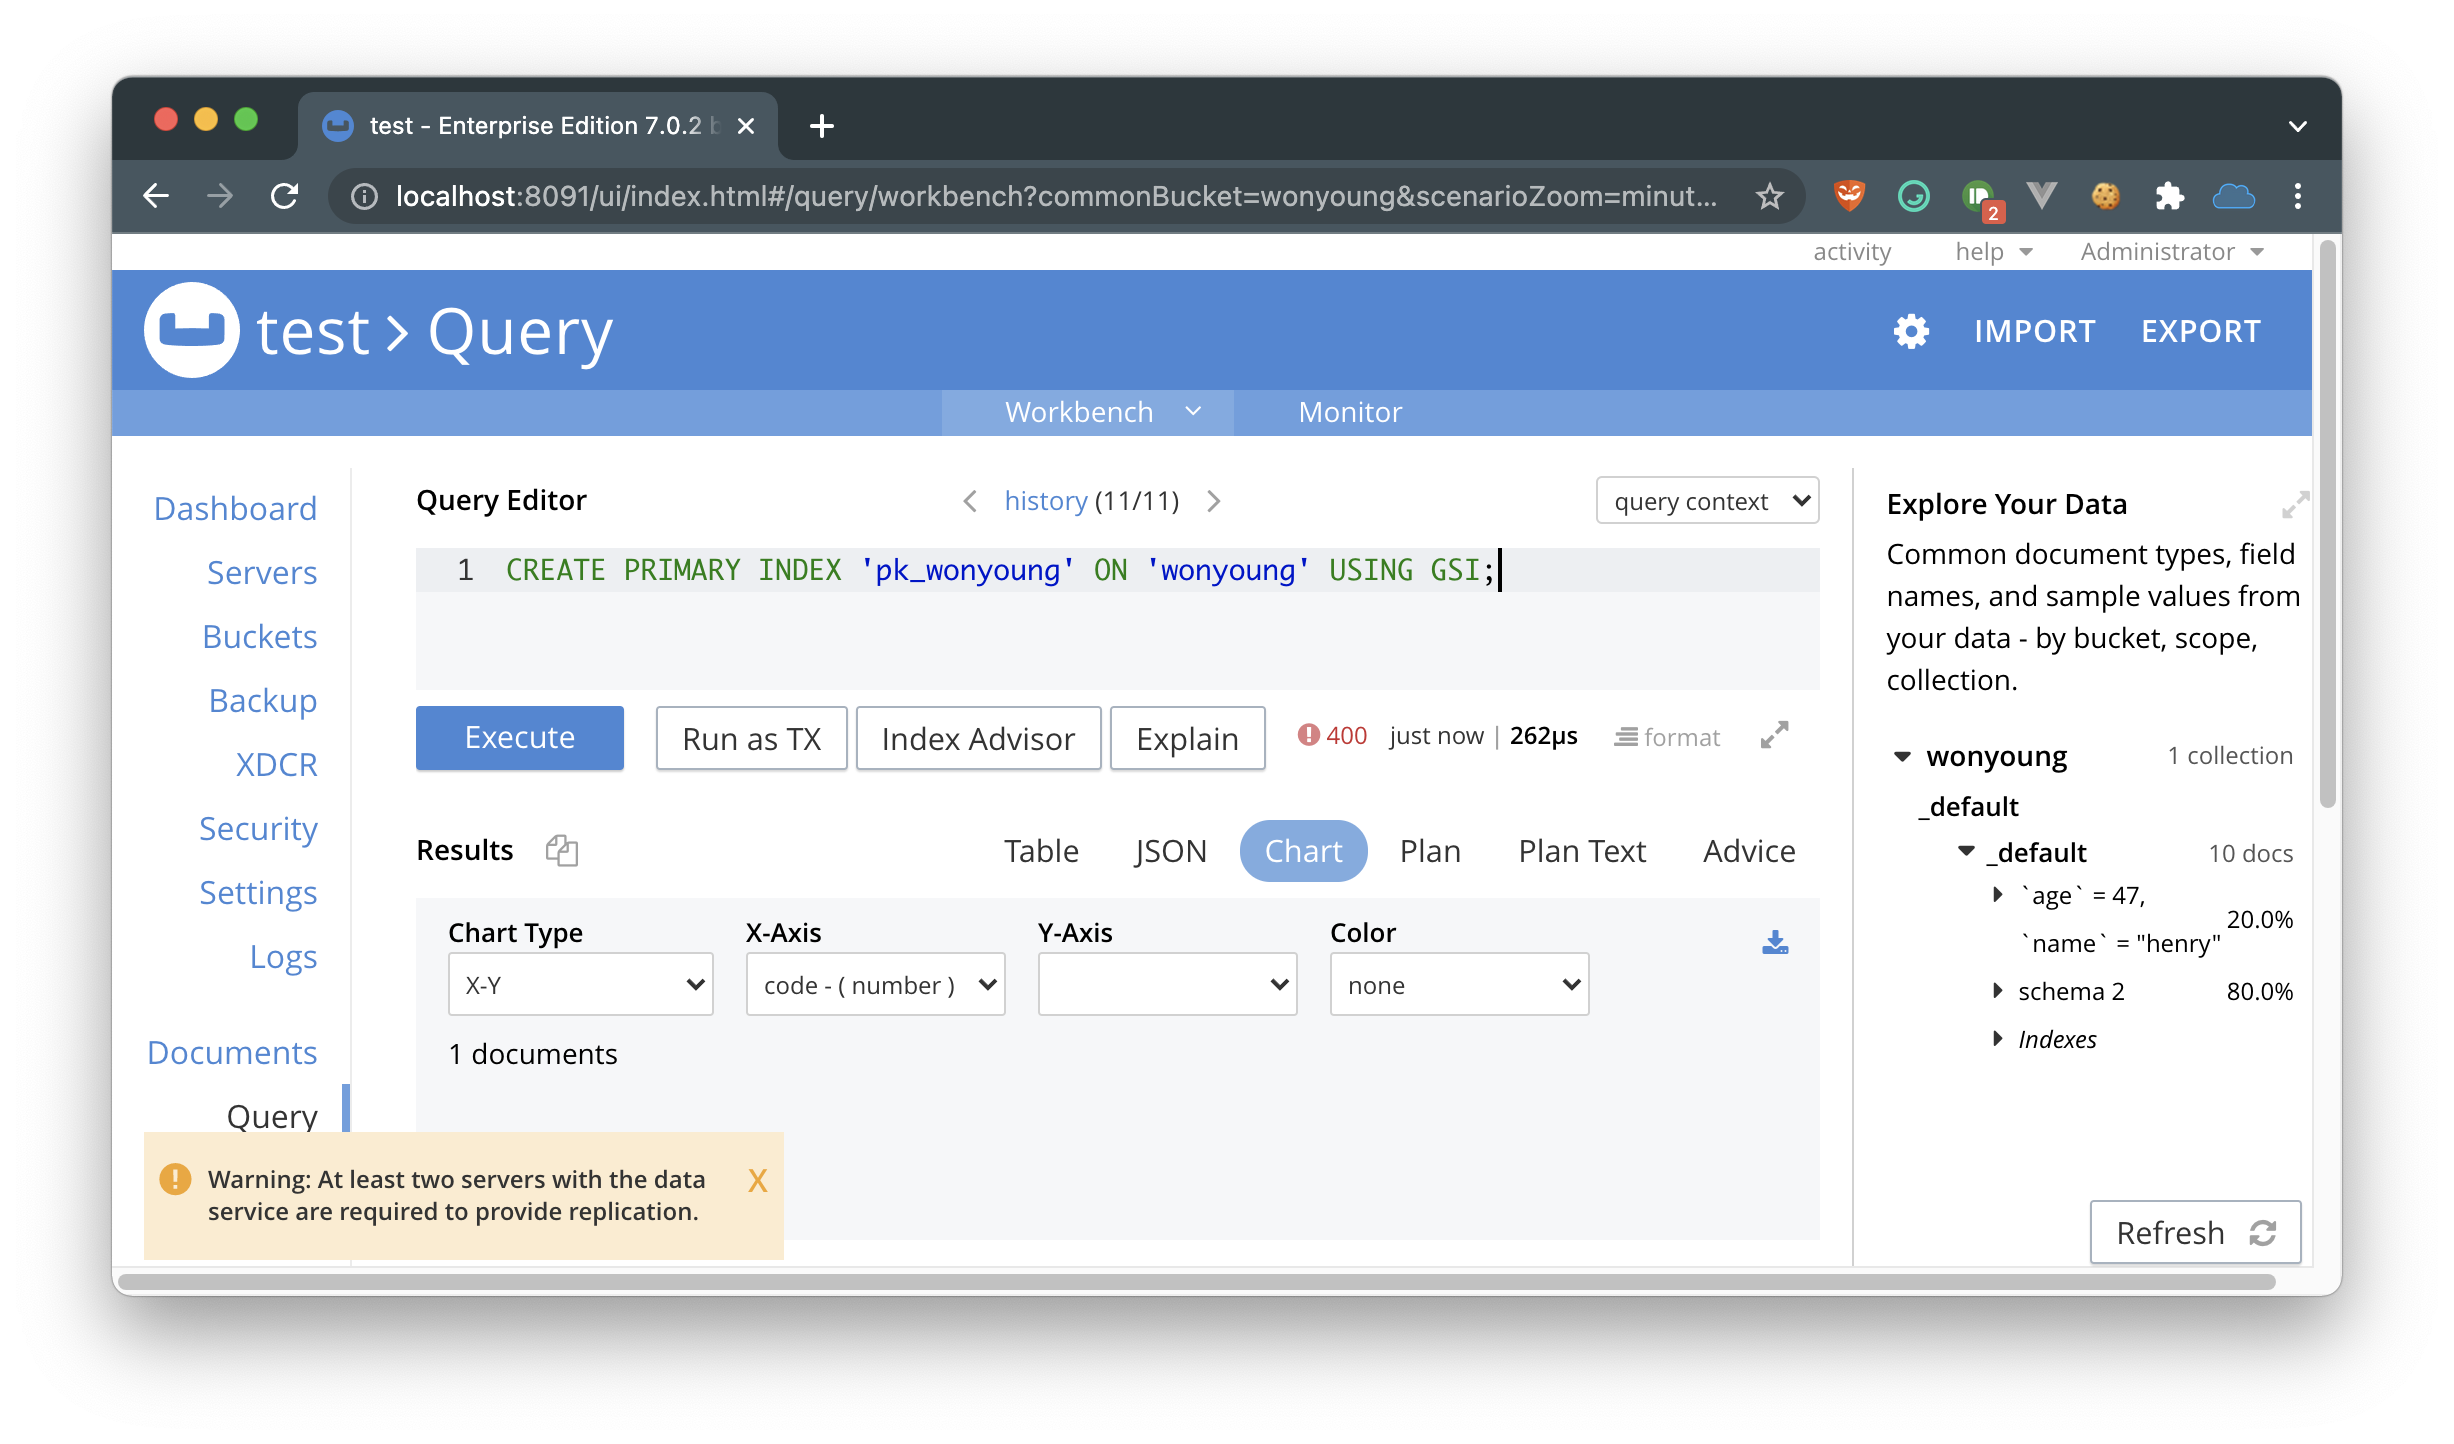
Task: Open the Monitor tab
Action: (x=1349, y=412)
